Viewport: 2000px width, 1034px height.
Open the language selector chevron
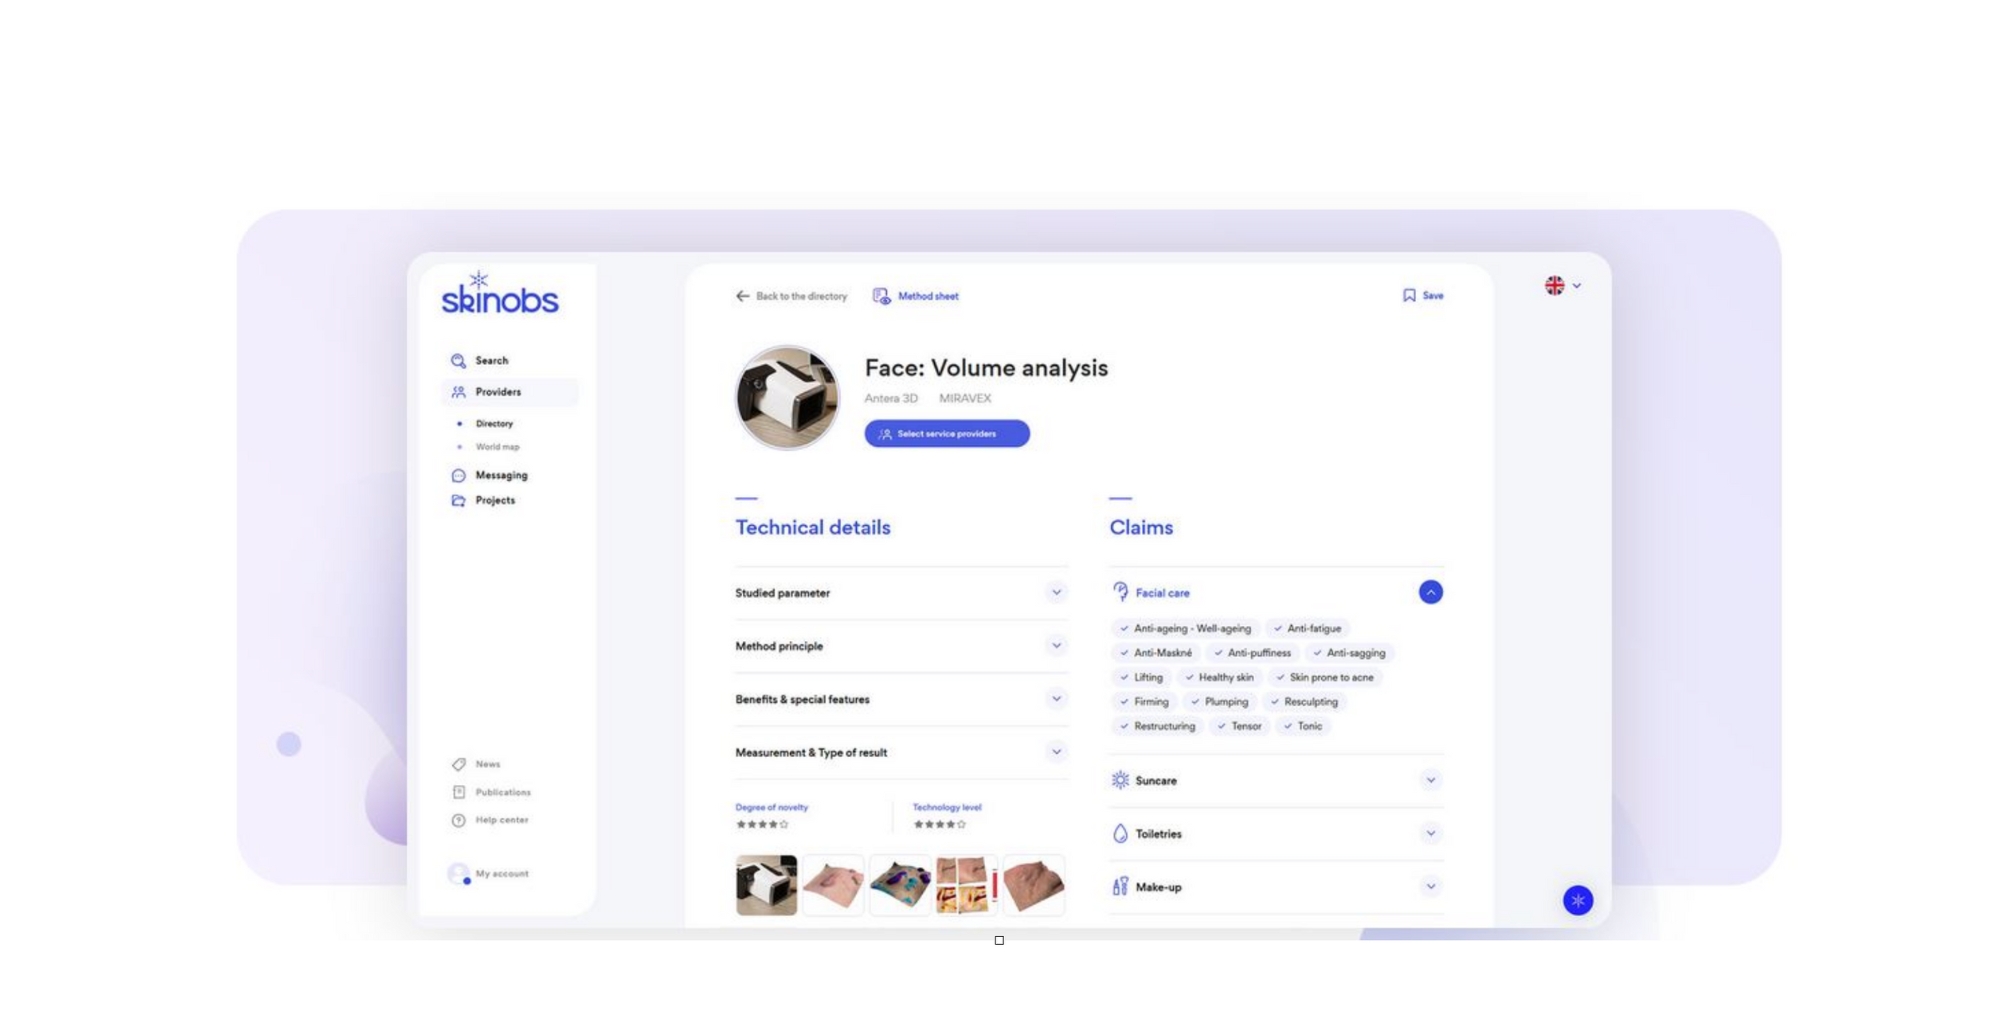tap(1577, 286)
